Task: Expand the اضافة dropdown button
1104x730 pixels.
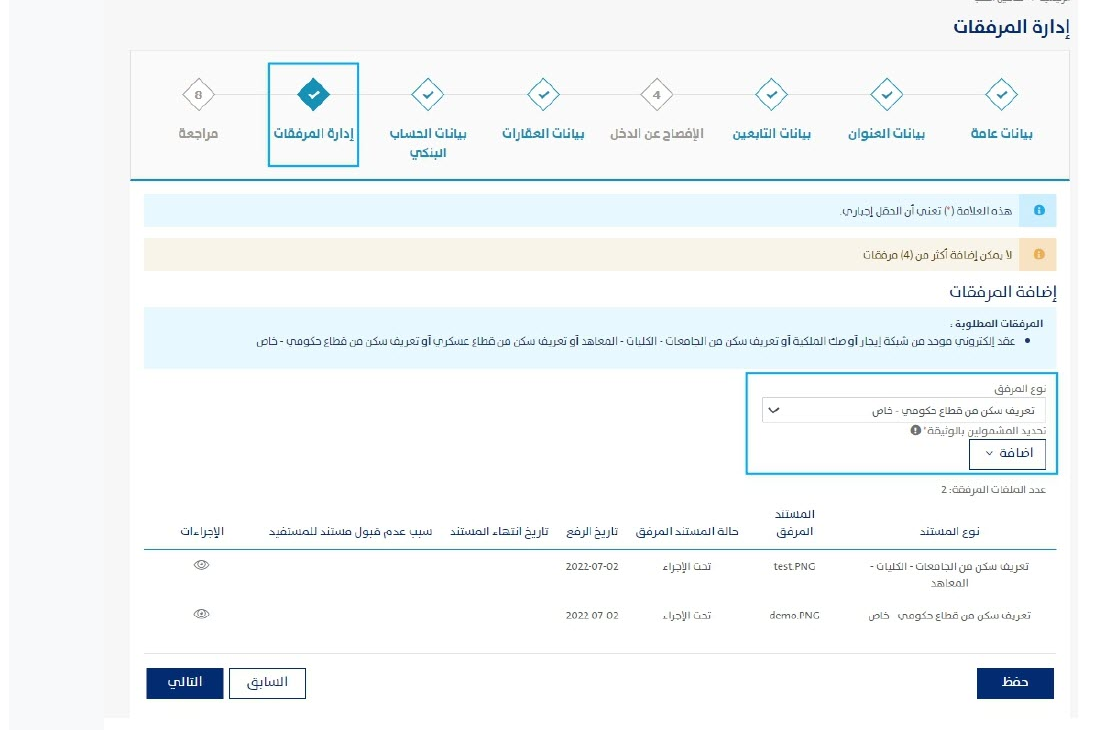Action: pos(1007,454)
